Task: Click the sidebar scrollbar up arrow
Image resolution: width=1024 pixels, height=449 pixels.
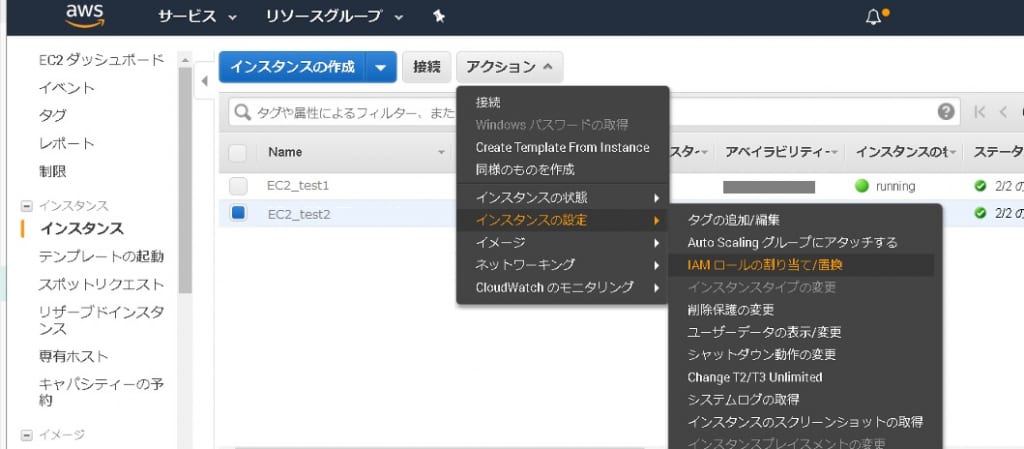Action: pos(185,59)
